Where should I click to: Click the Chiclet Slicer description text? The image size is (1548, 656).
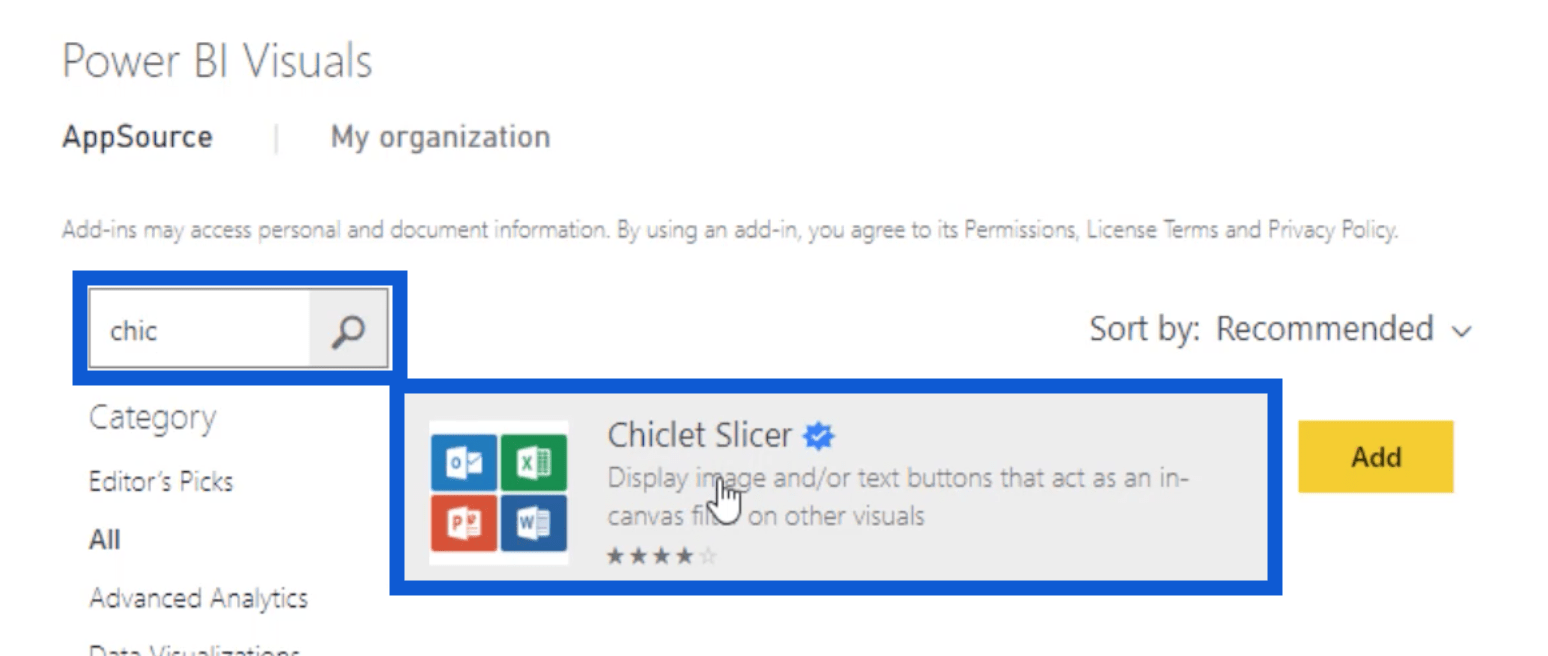pyautogui.click(x=897, y=497)
